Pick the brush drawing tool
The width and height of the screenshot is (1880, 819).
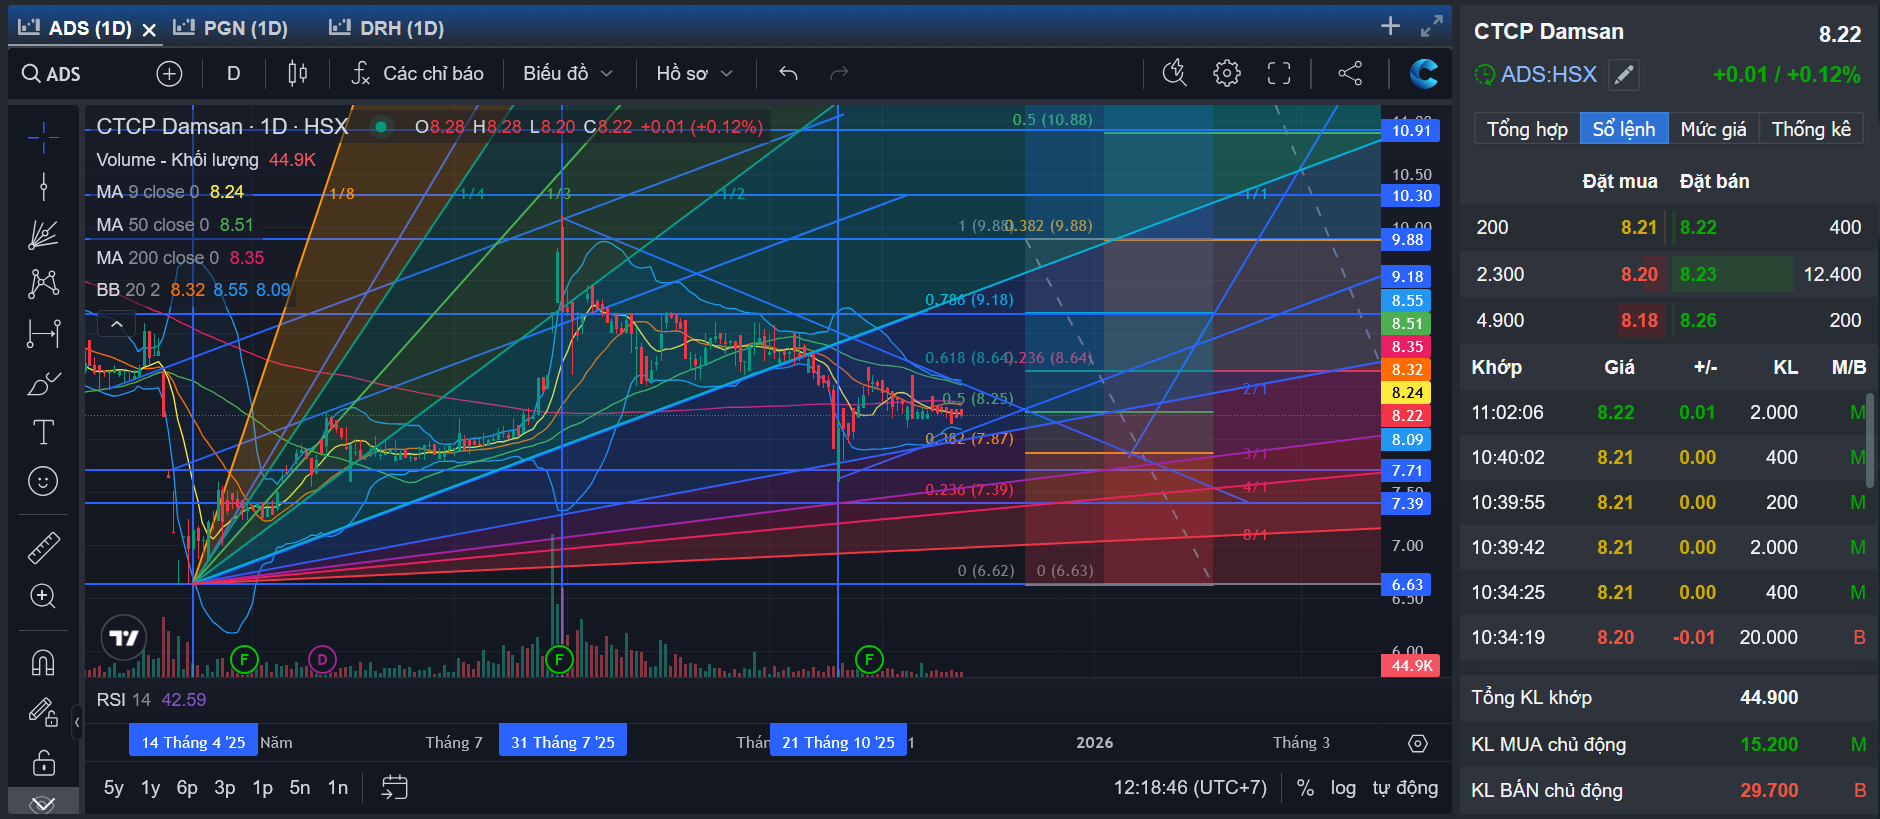(43, 383)
